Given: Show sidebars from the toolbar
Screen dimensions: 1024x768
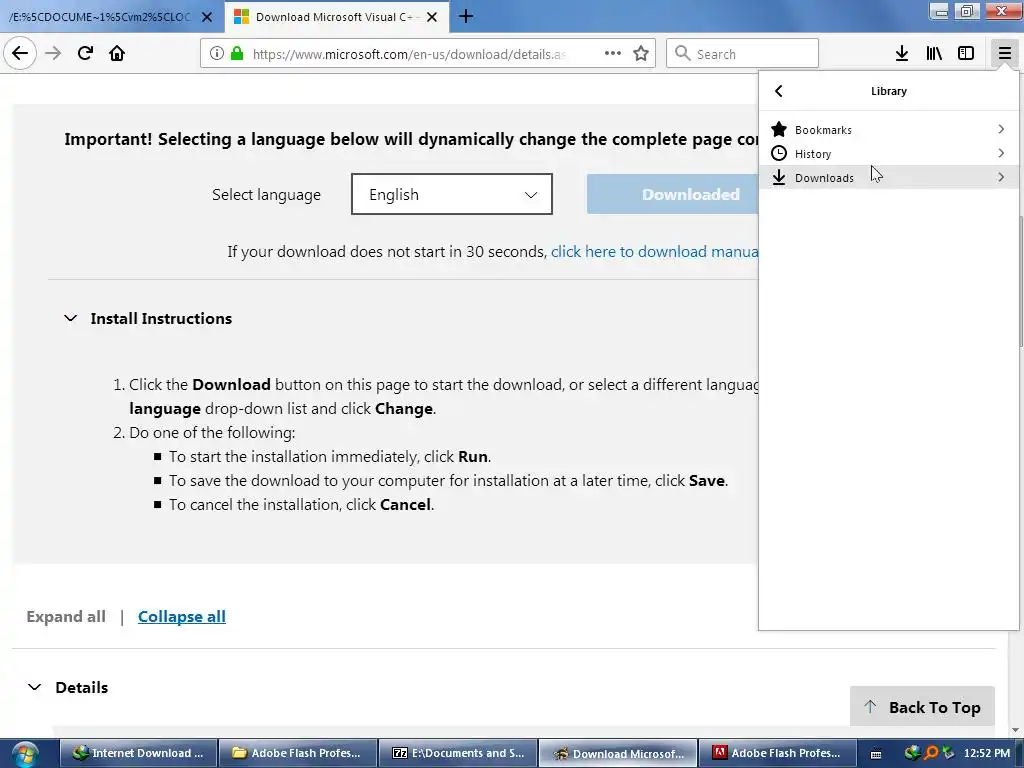Looking at the screenshot, I should 966,54.
